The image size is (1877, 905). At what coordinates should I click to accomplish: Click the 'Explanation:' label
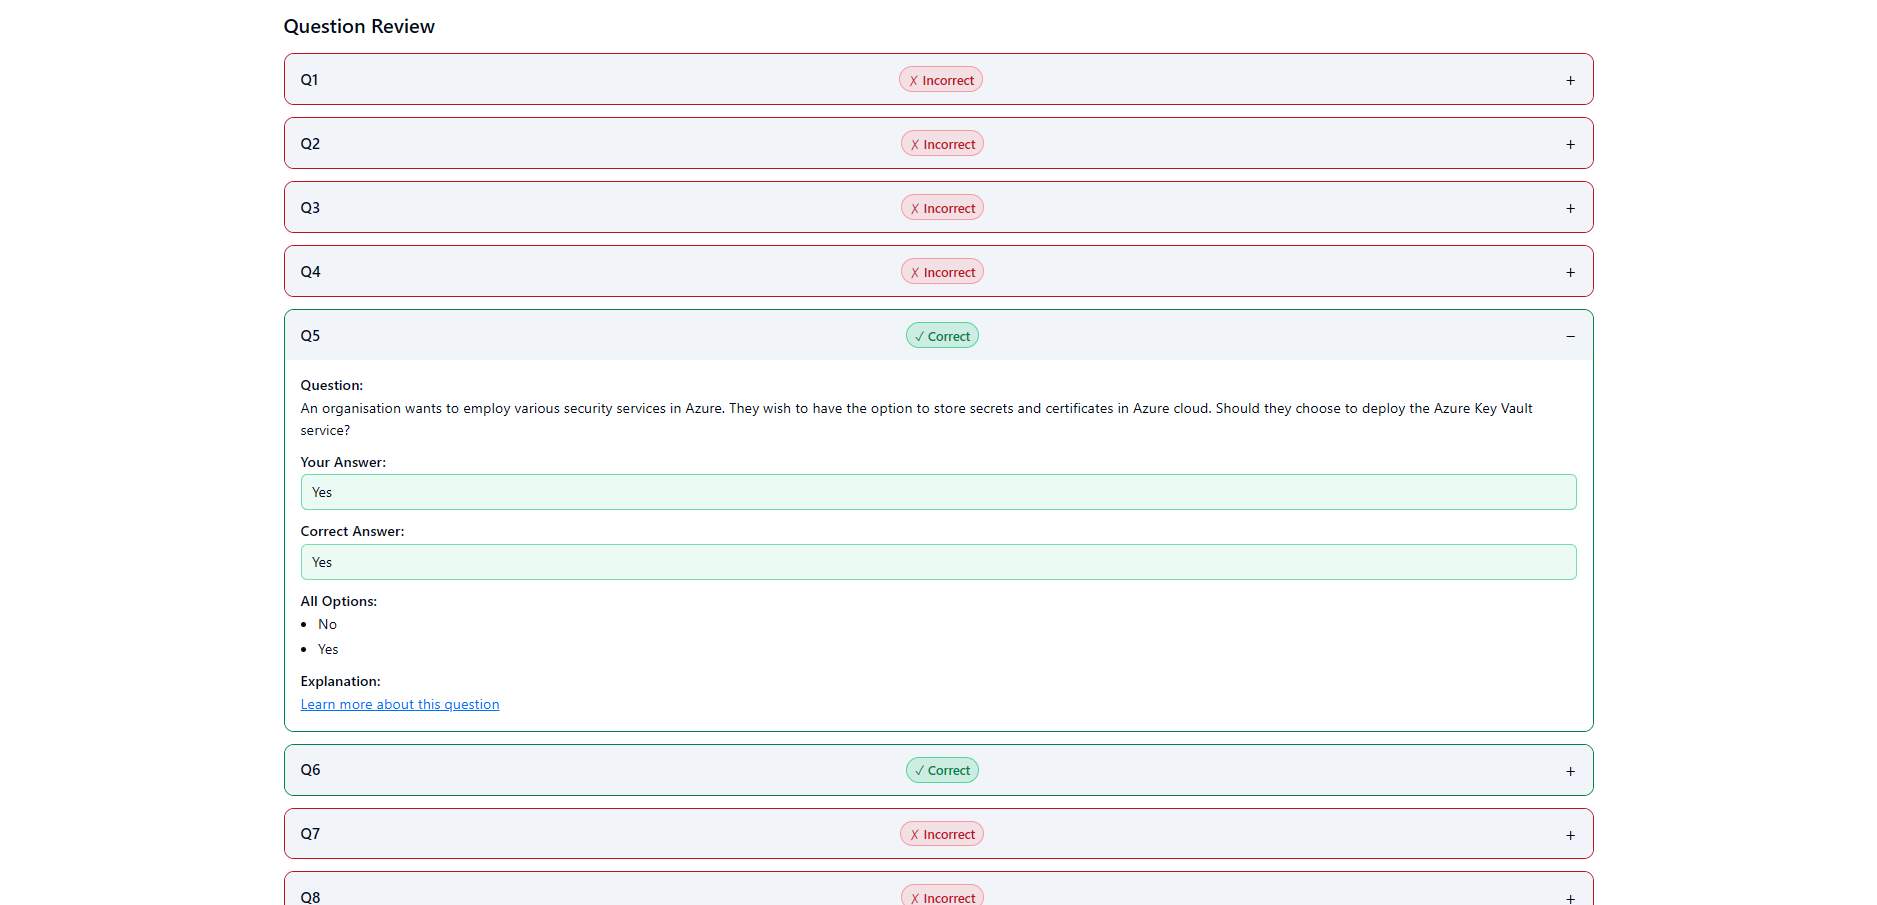point(340,681)
